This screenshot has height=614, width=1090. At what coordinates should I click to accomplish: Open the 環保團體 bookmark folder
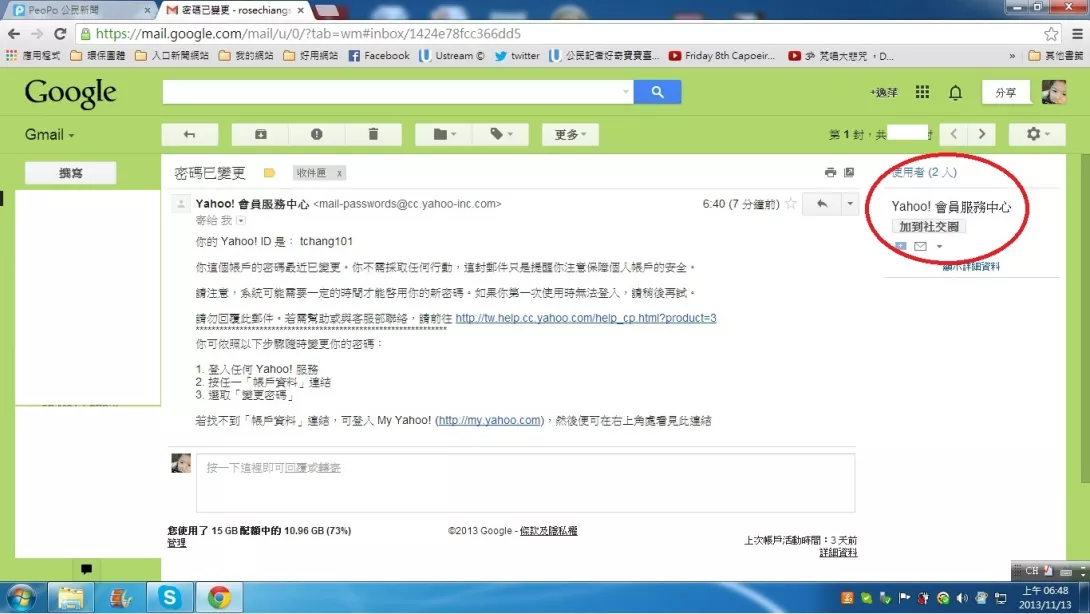98,56
